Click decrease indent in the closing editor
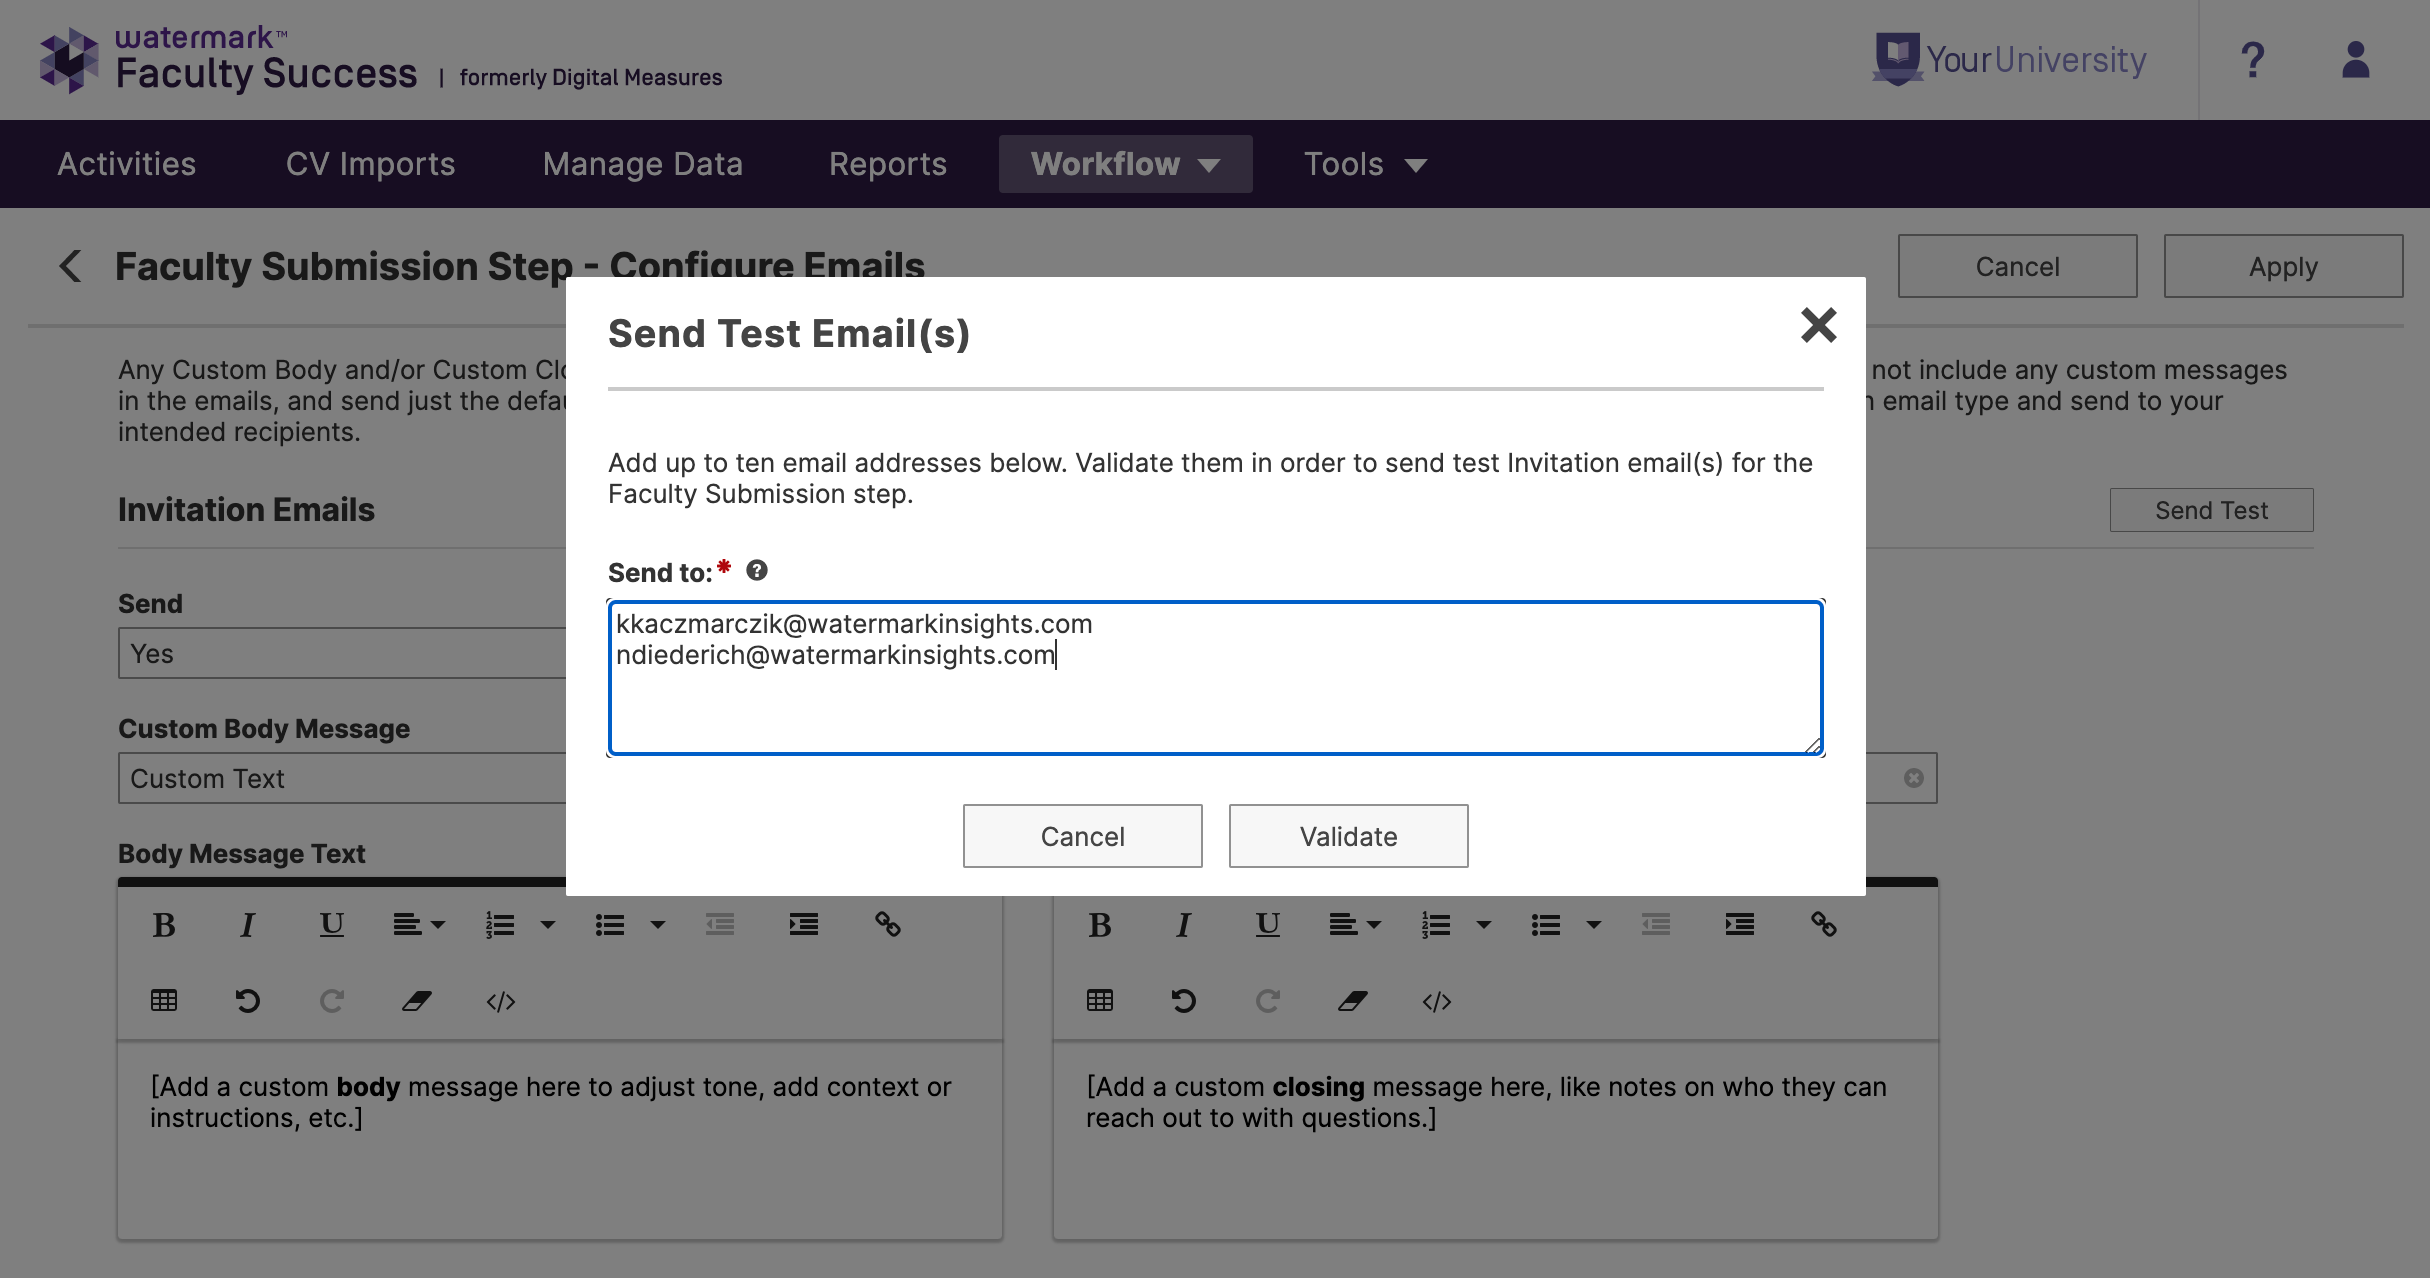The width and height of the screenshot is (2430, 1278). 1656,925
